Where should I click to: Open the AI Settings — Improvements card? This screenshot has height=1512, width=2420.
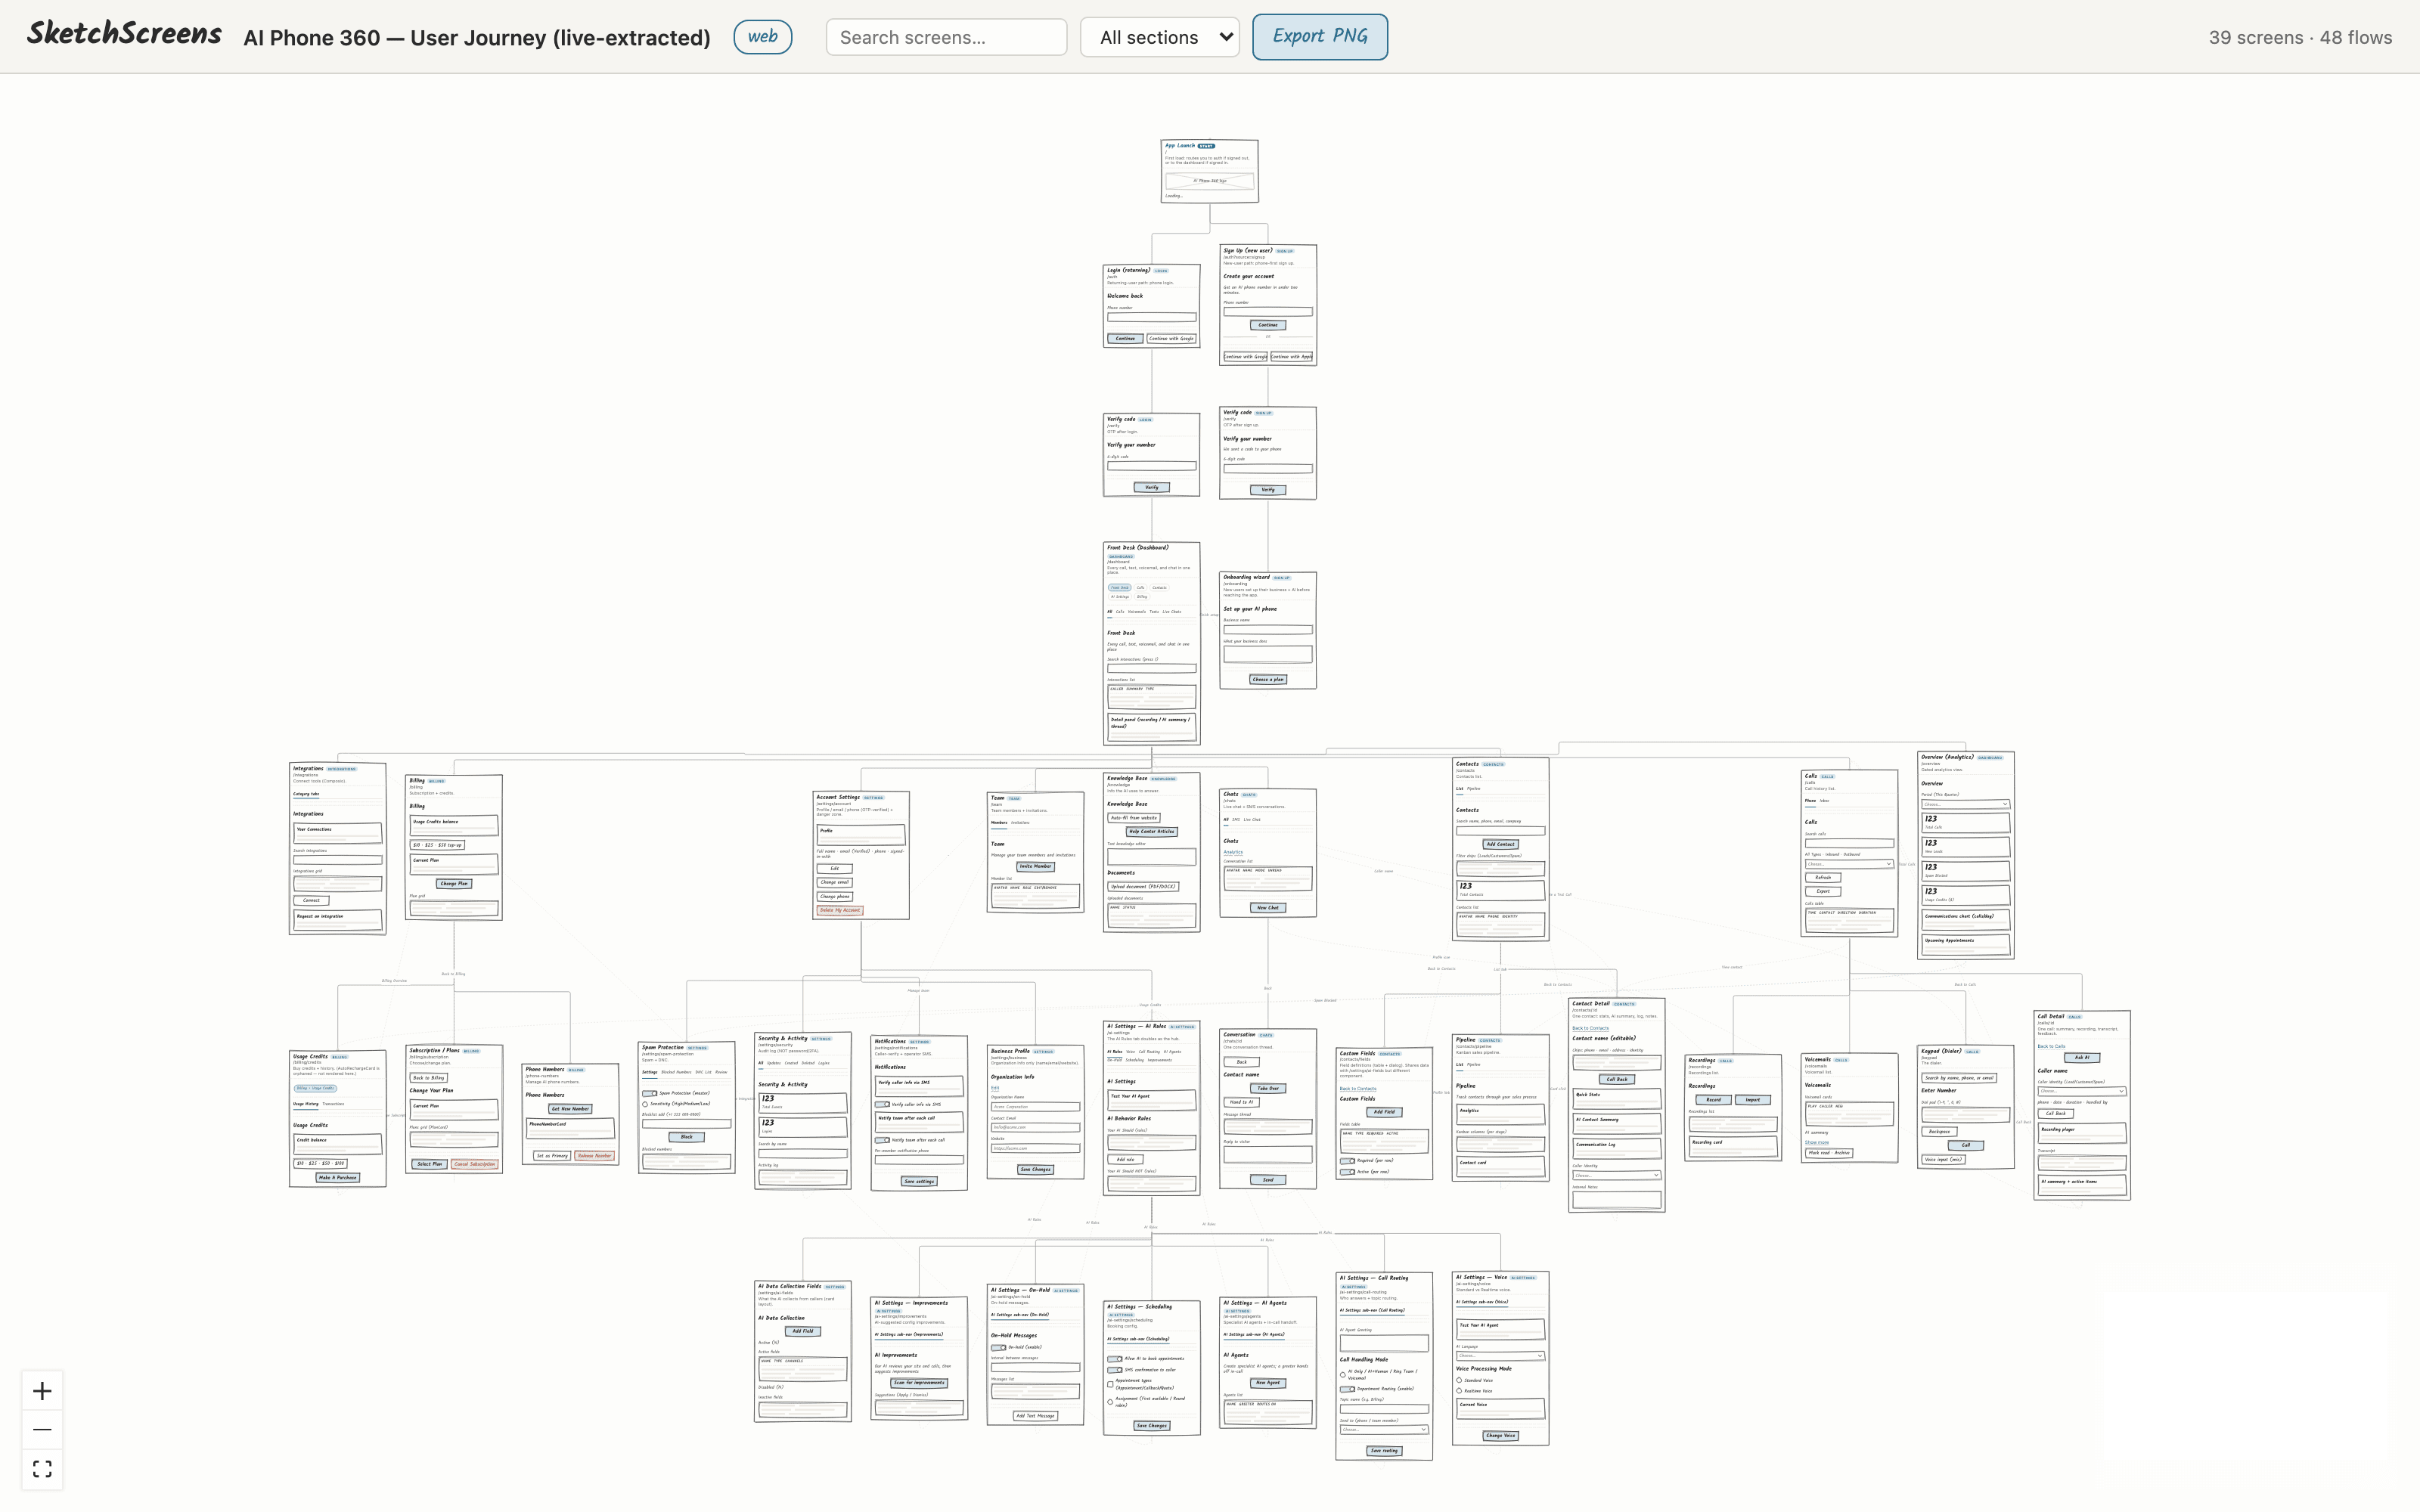point(919,1359)
